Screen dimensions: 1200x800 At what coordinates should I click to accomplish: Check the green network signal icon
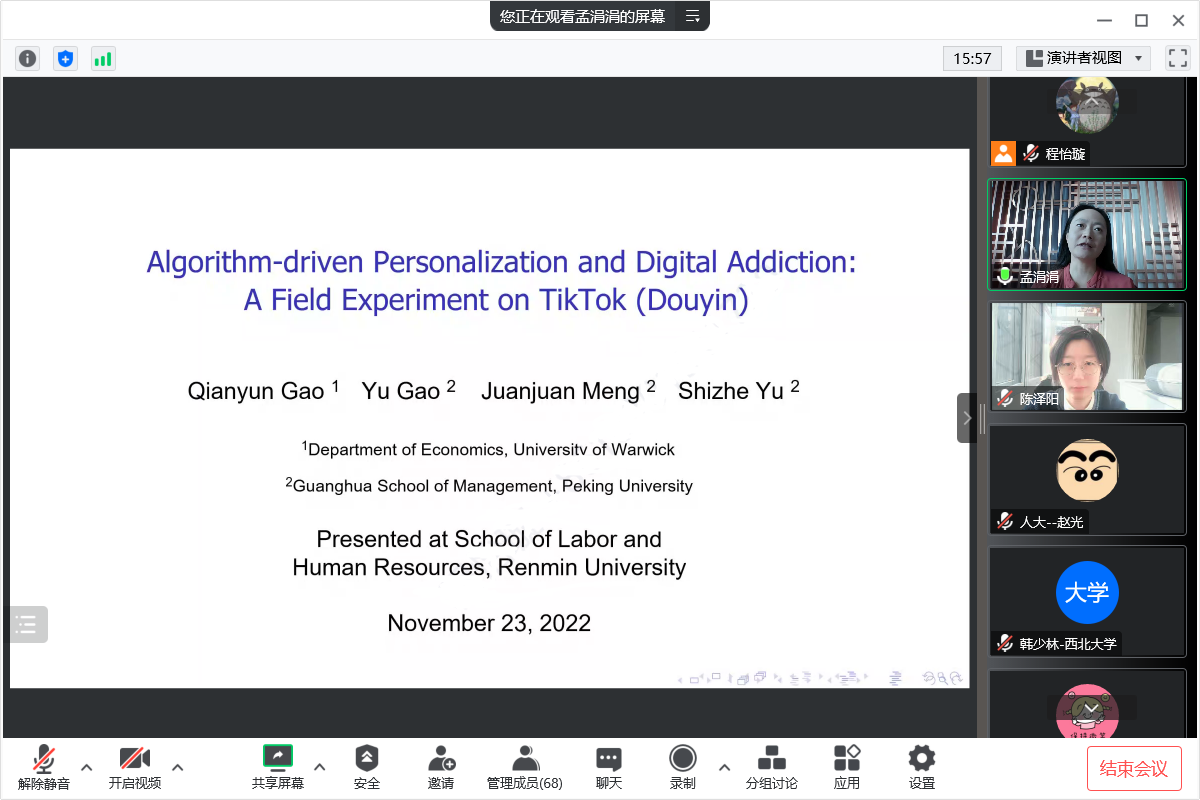click(103, 59)
